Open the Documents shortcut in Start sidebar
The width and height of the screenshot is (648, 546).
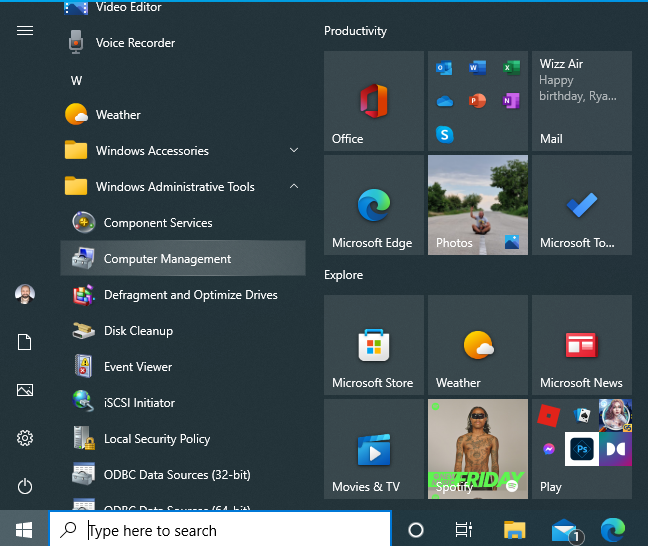[25, 342]
